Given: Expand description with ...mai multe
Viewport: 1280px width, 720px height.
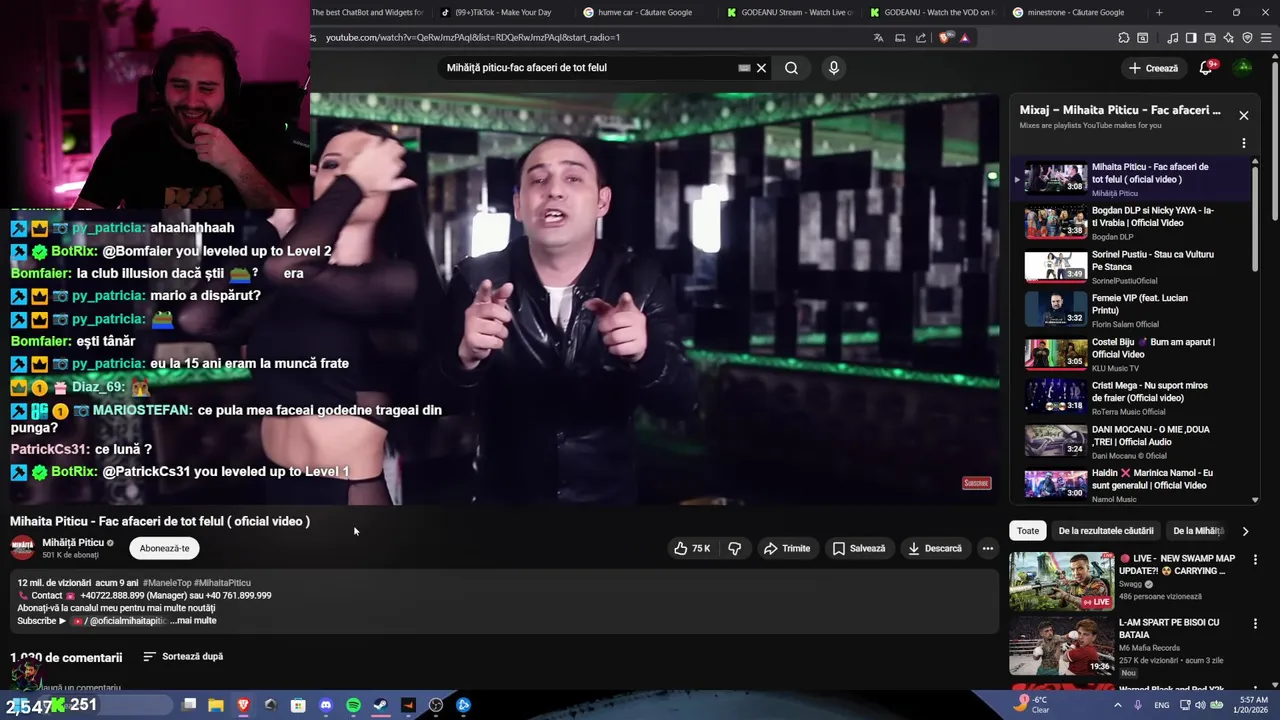Looking at the screenshot, I should coord(193,621).
